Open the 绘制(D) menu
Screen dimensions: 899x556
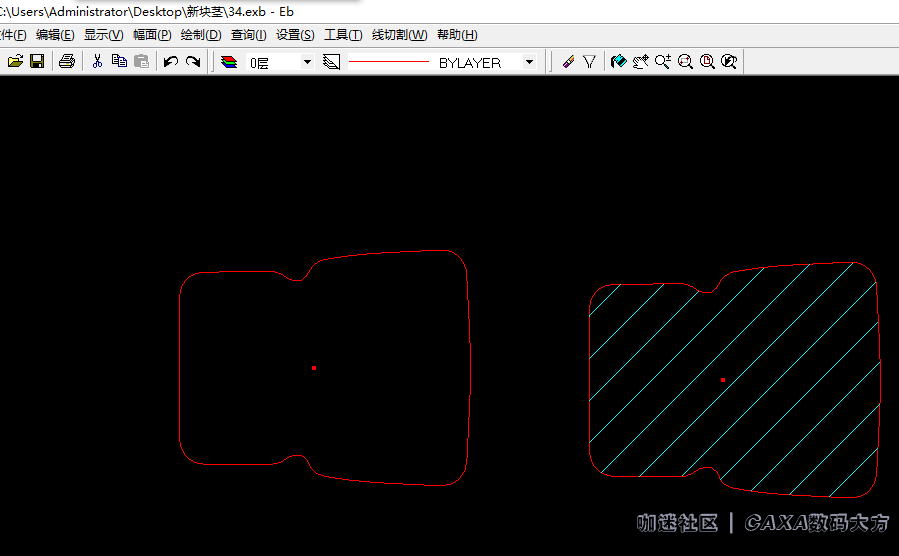200,35
